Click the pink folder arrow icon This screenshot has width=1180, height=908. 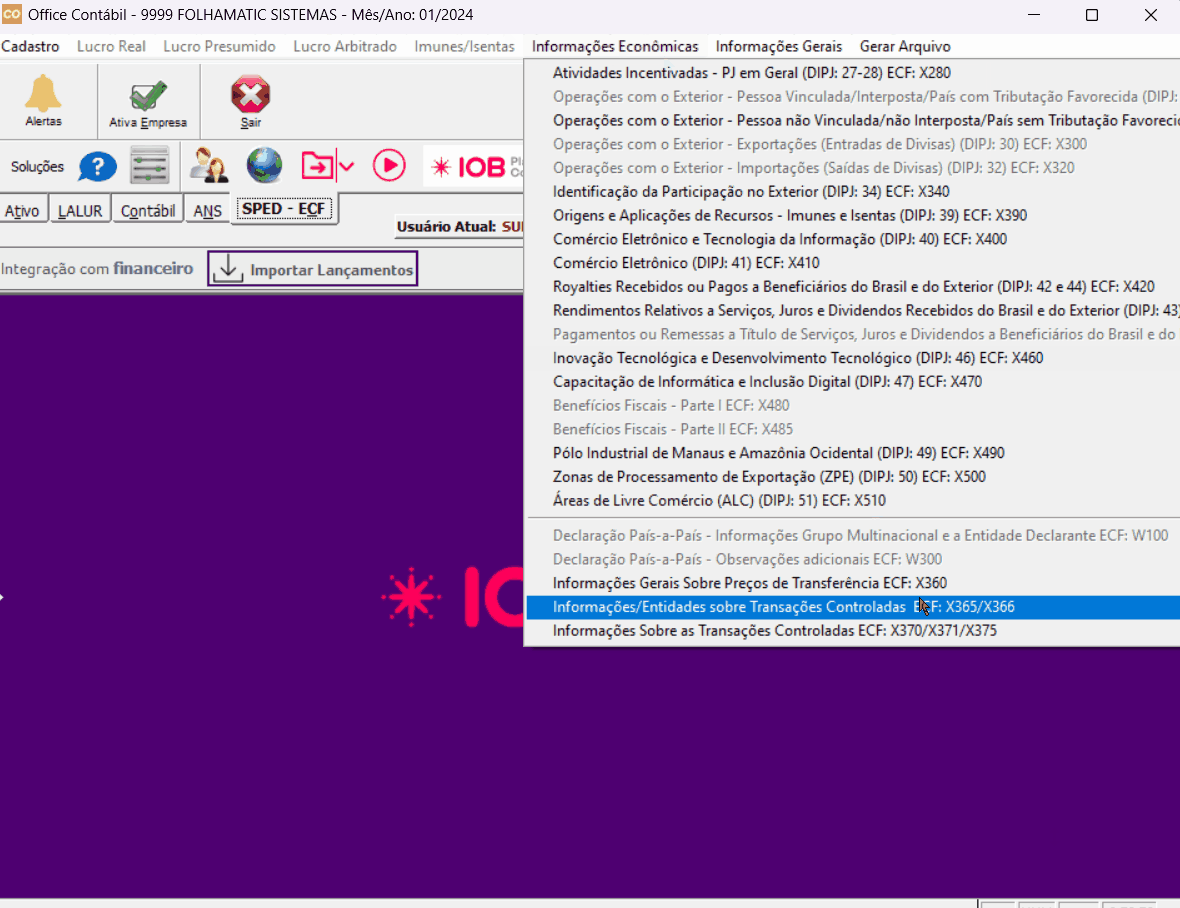317,166
